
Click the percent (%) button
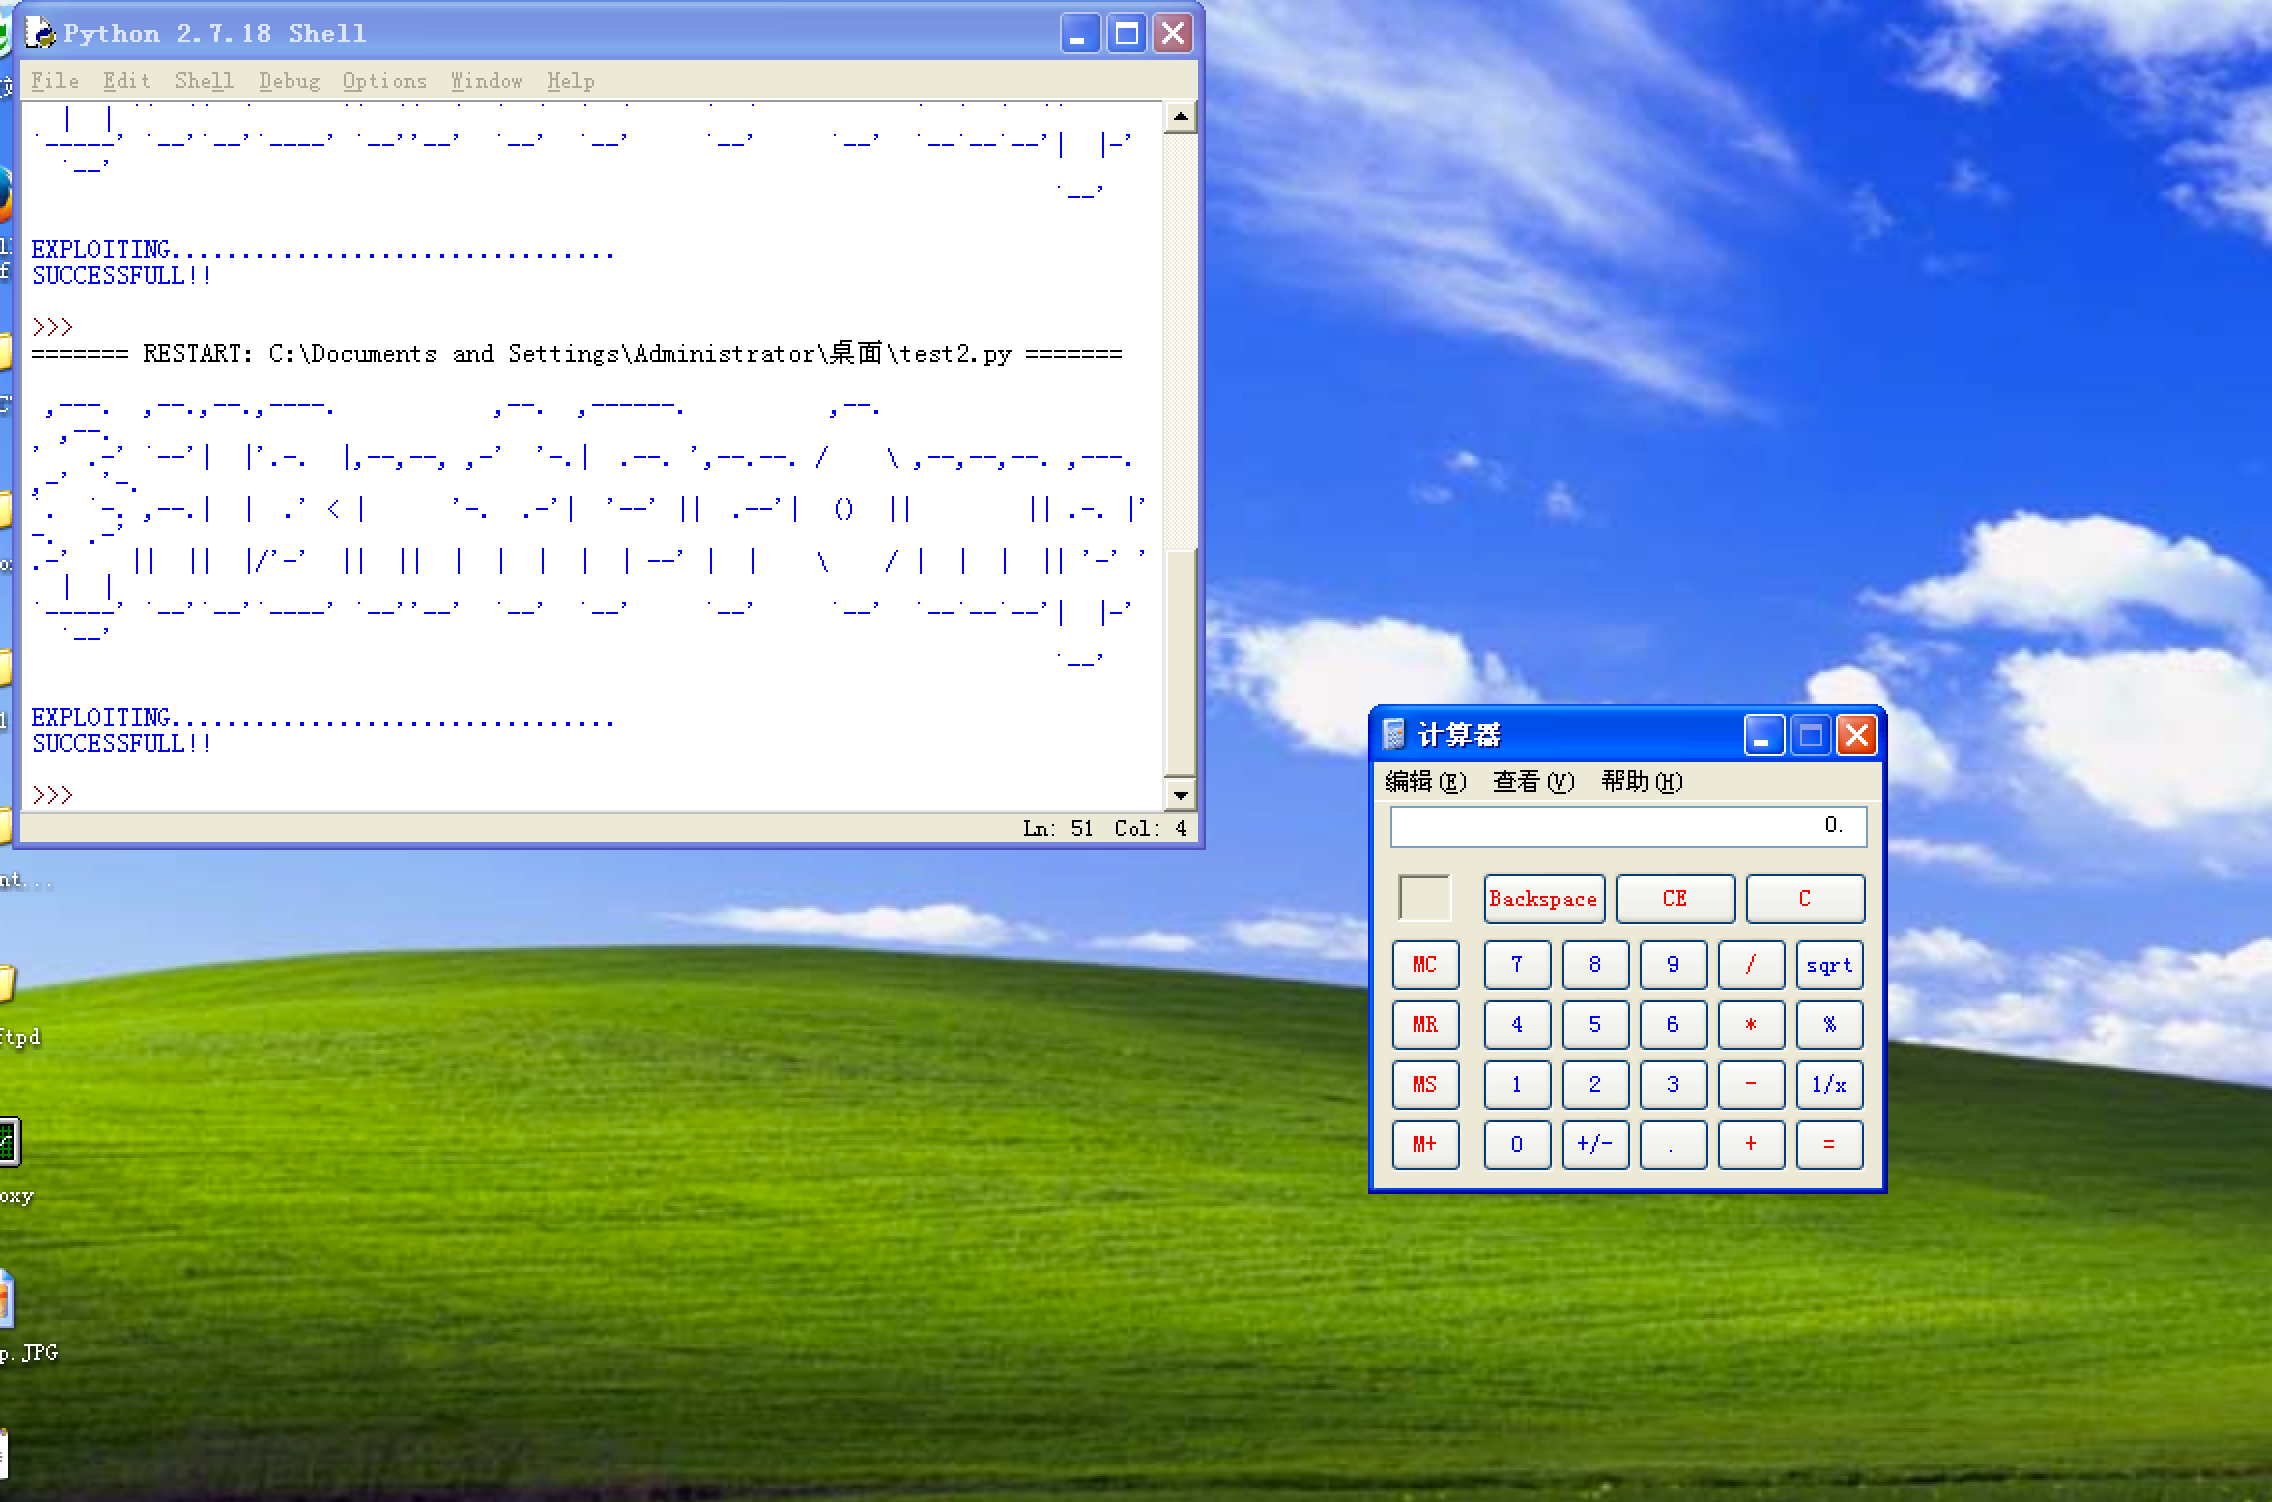[1829, 1025]
